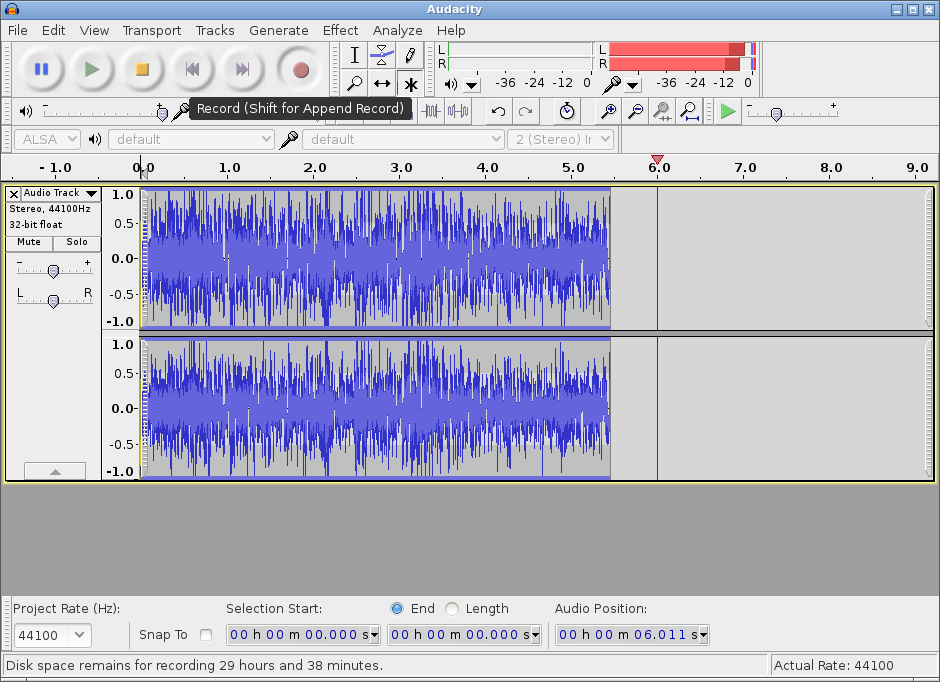
Task: Click the Zoom In magnifier icon
Action: (x=607, y=111)
